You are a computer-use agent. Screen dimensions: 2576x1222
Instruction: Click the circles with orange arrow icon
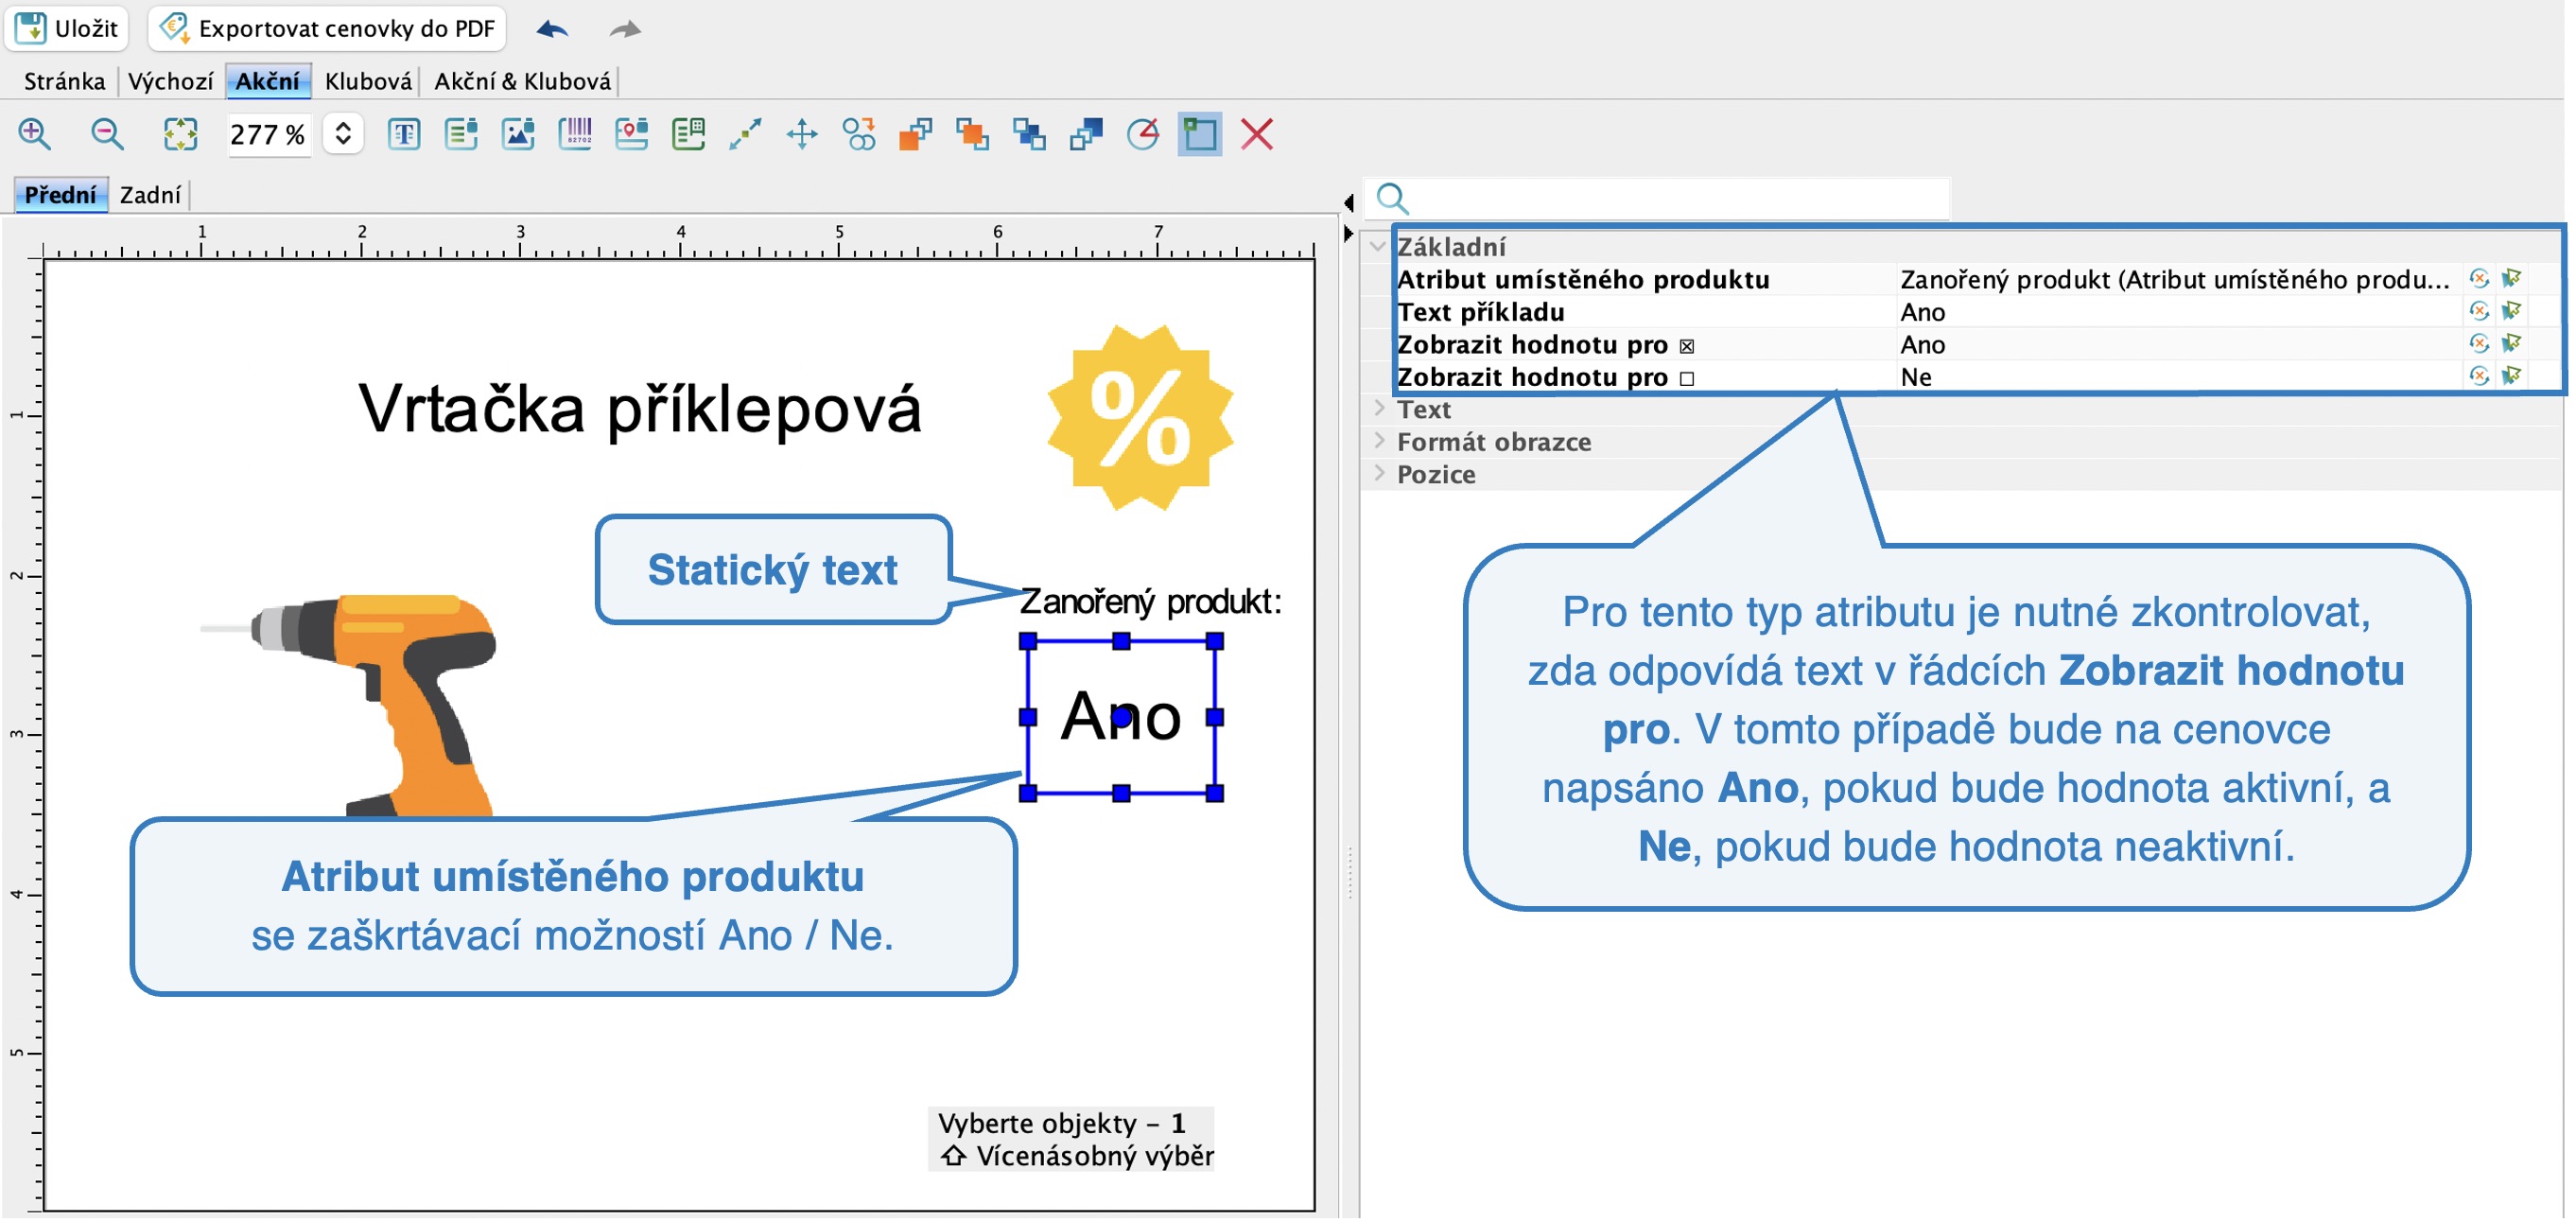[859, 134]
